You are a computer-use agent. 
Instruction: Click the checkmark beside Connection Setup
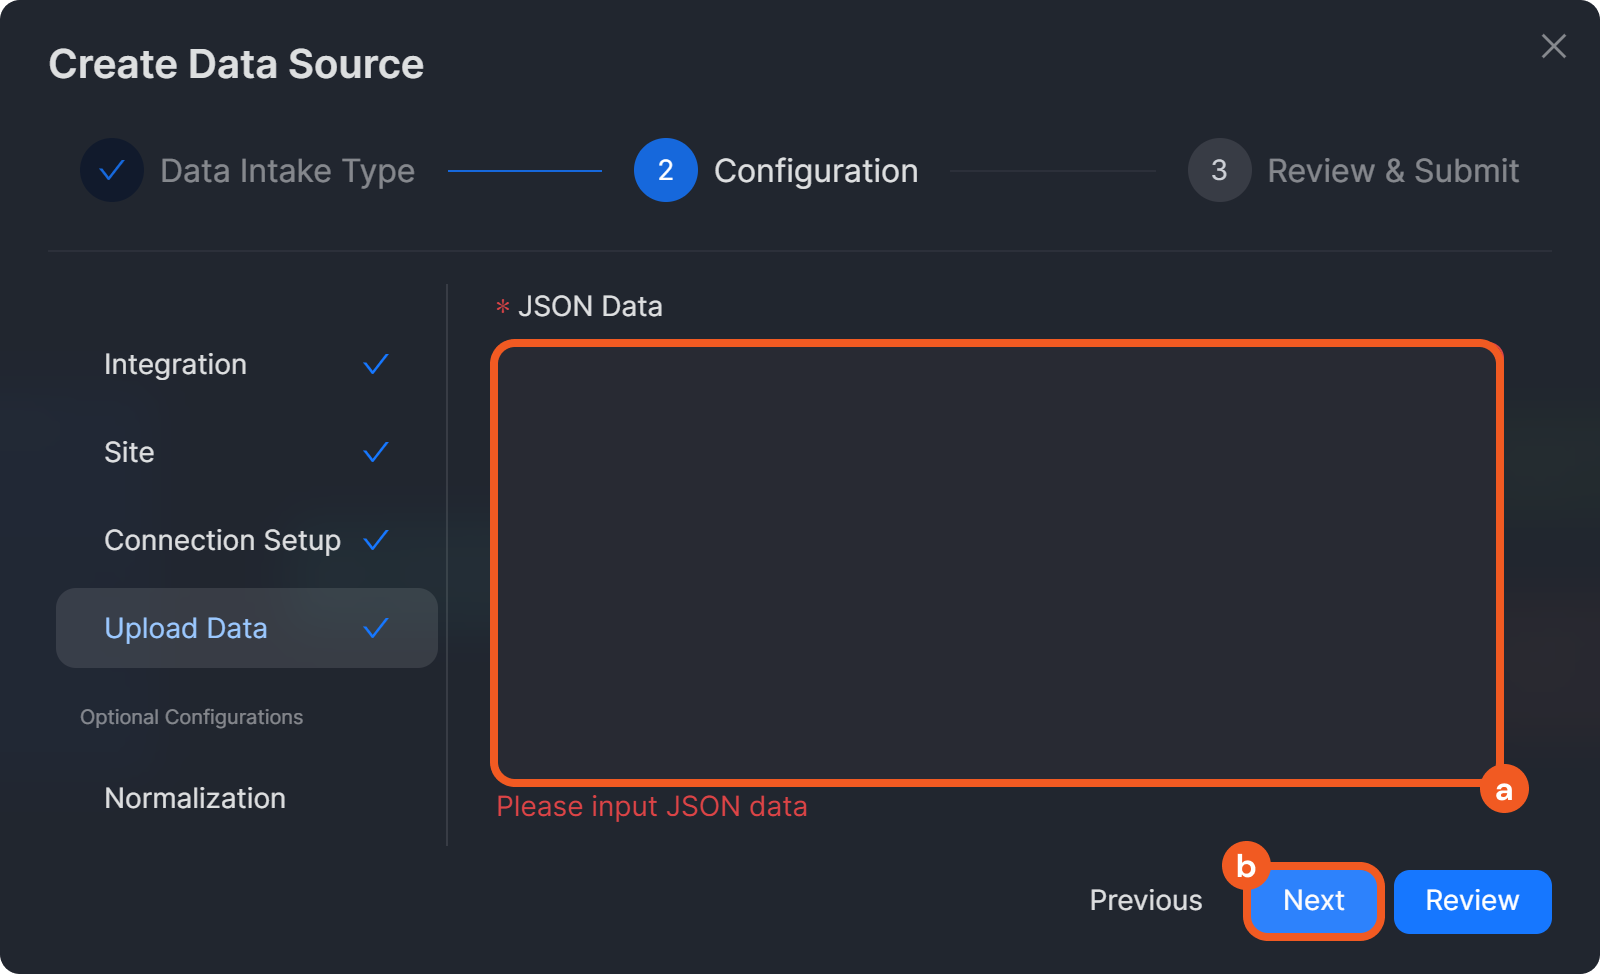point(376,540)
